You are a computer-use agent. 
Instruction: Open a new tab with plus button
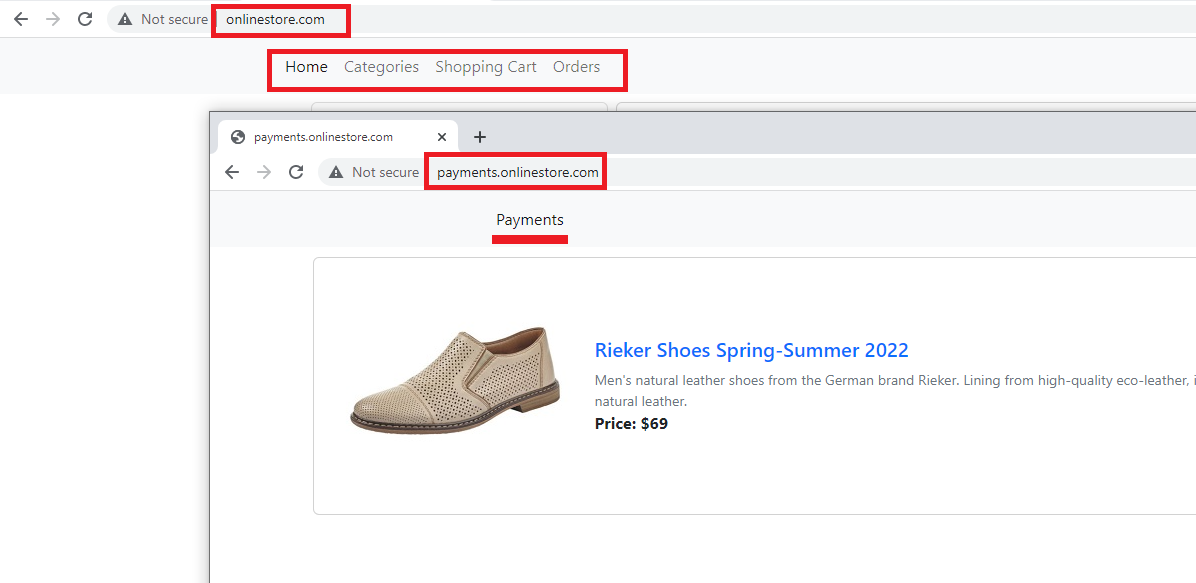480,137
